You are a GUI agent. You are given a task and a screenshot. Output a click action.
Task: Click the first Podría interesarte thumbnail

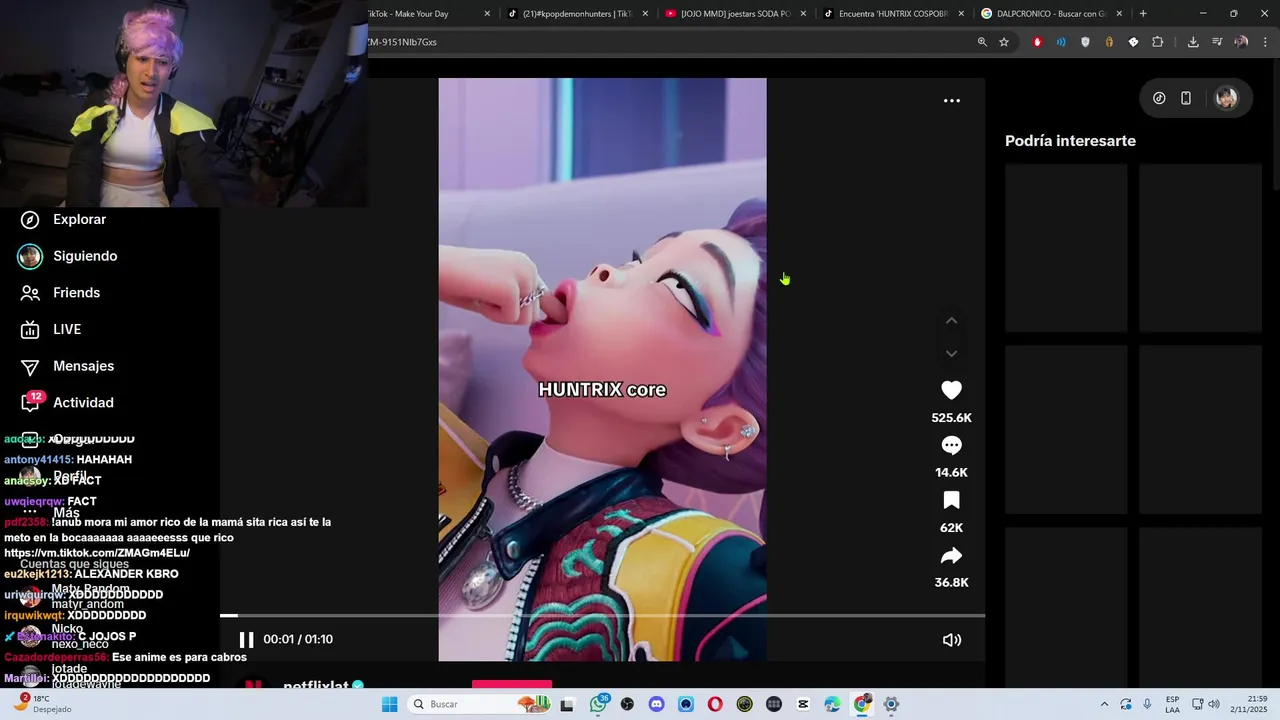tap(1066, 248)
